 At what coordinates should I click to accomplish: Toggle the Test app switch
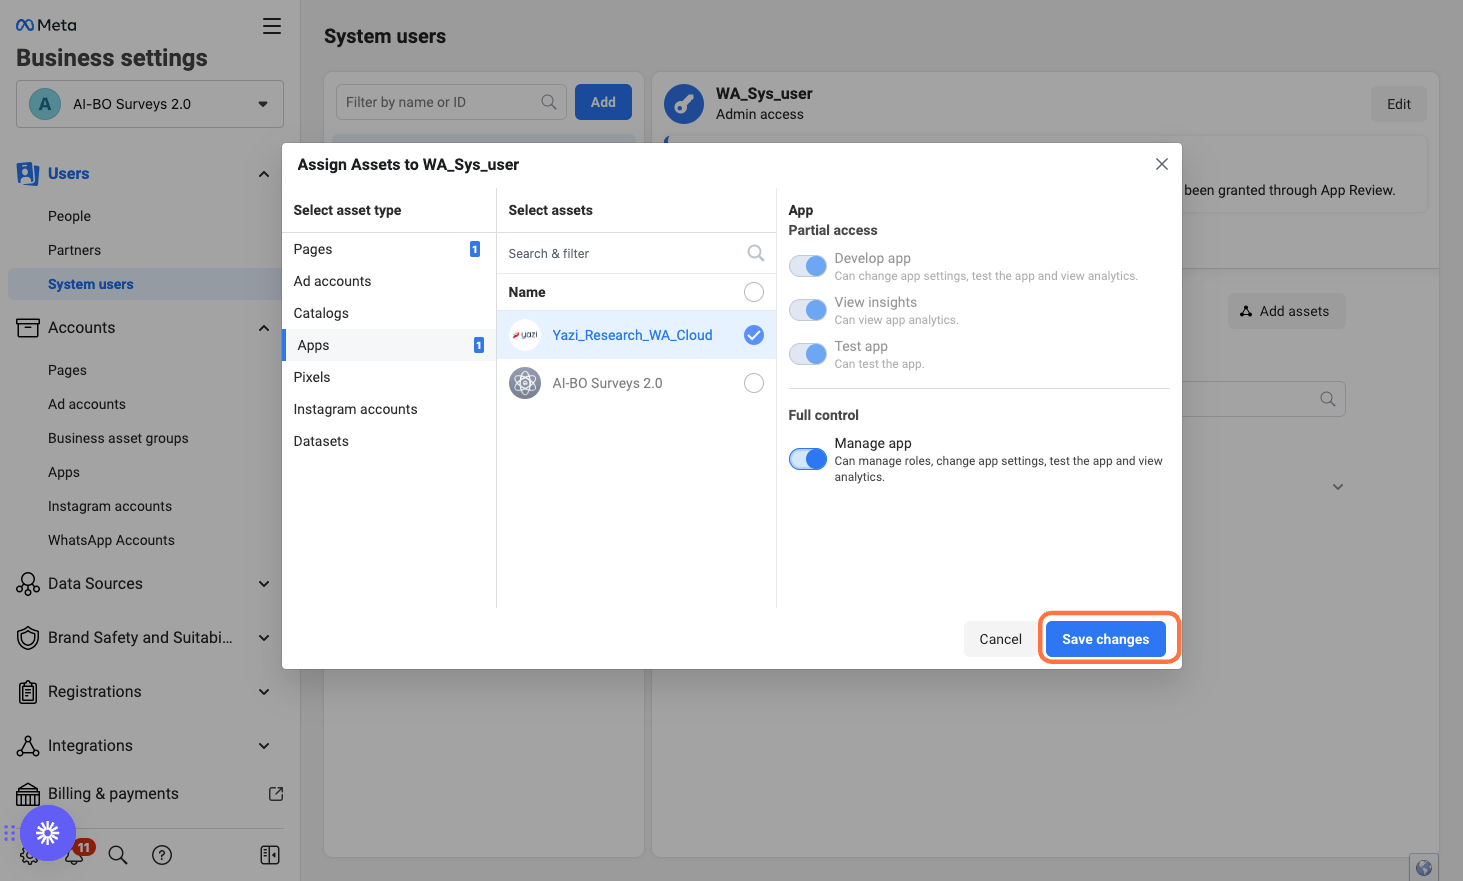click(808, 354)
